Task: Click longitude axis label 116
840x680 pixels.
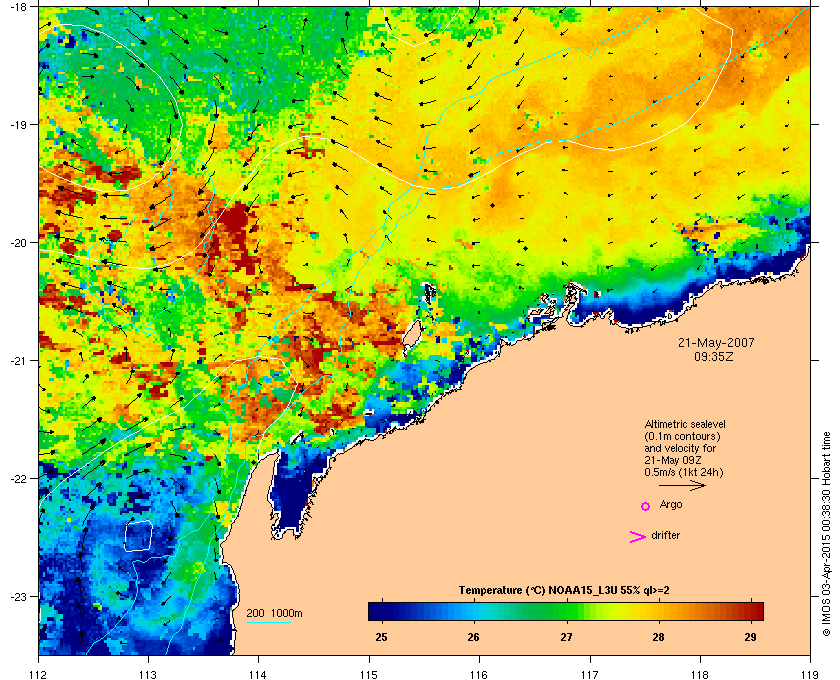Action: pos(479,675)
